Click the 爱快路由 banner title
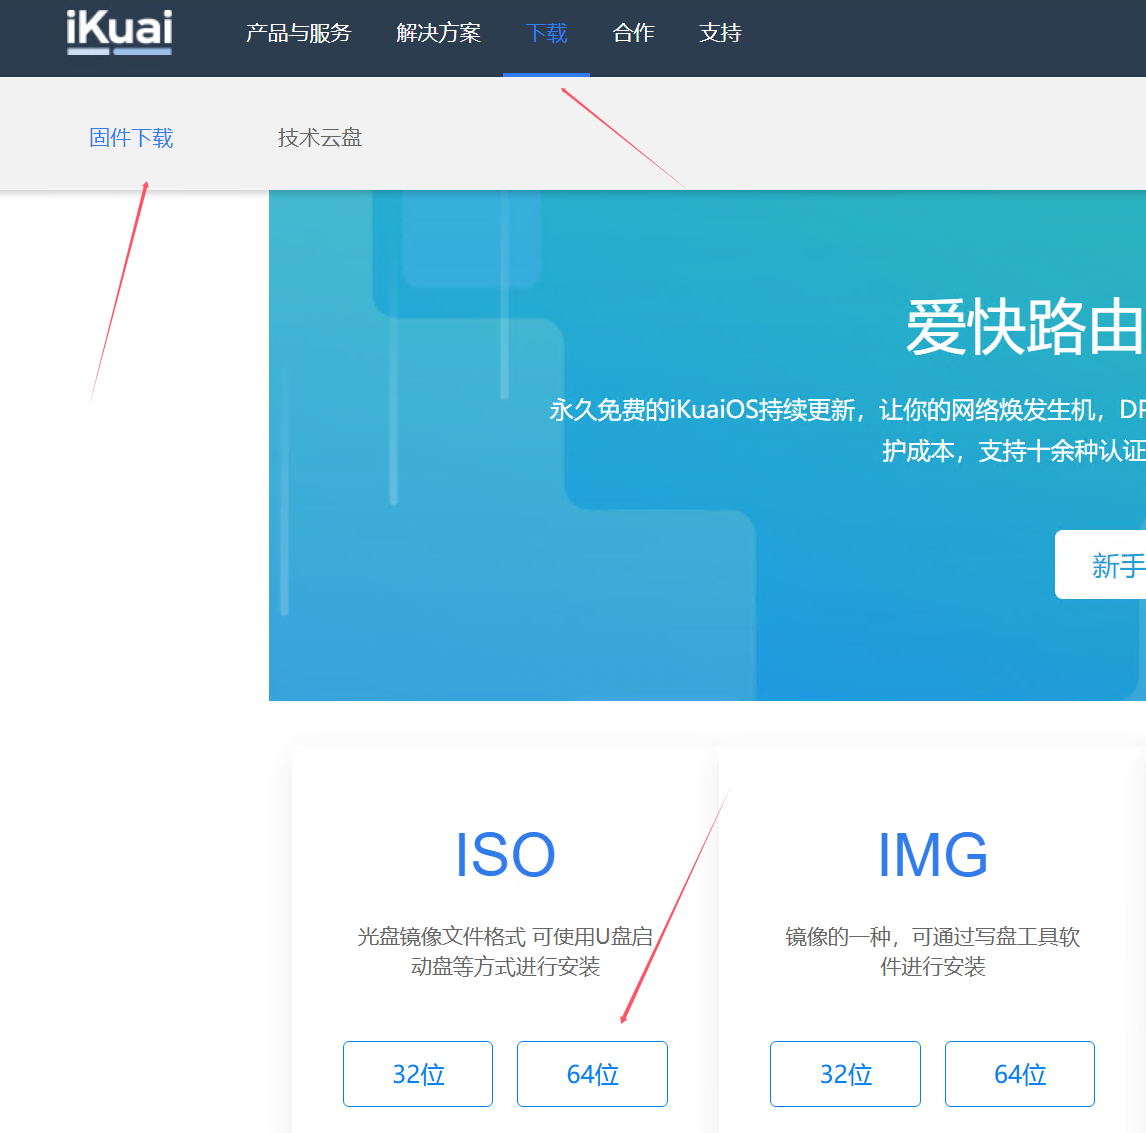 pyautogui.click(x=1025, y=327)
